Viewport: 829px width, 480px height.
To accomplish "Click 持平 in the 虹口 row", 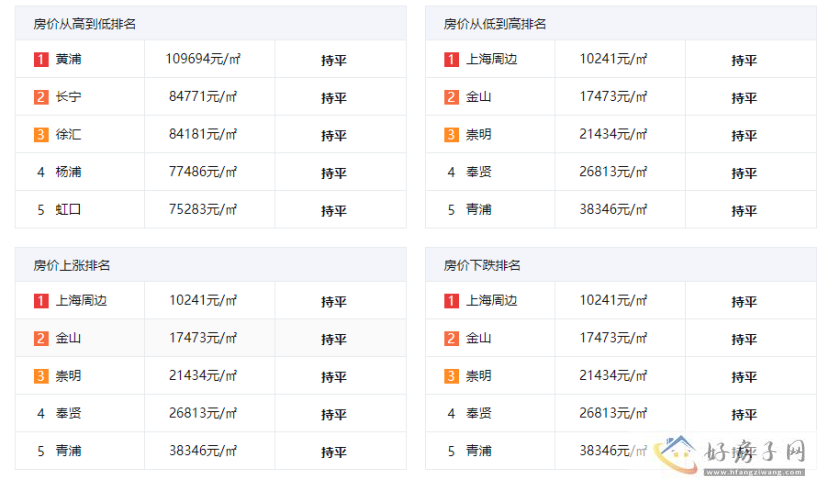I will click(x=334, y=210).
